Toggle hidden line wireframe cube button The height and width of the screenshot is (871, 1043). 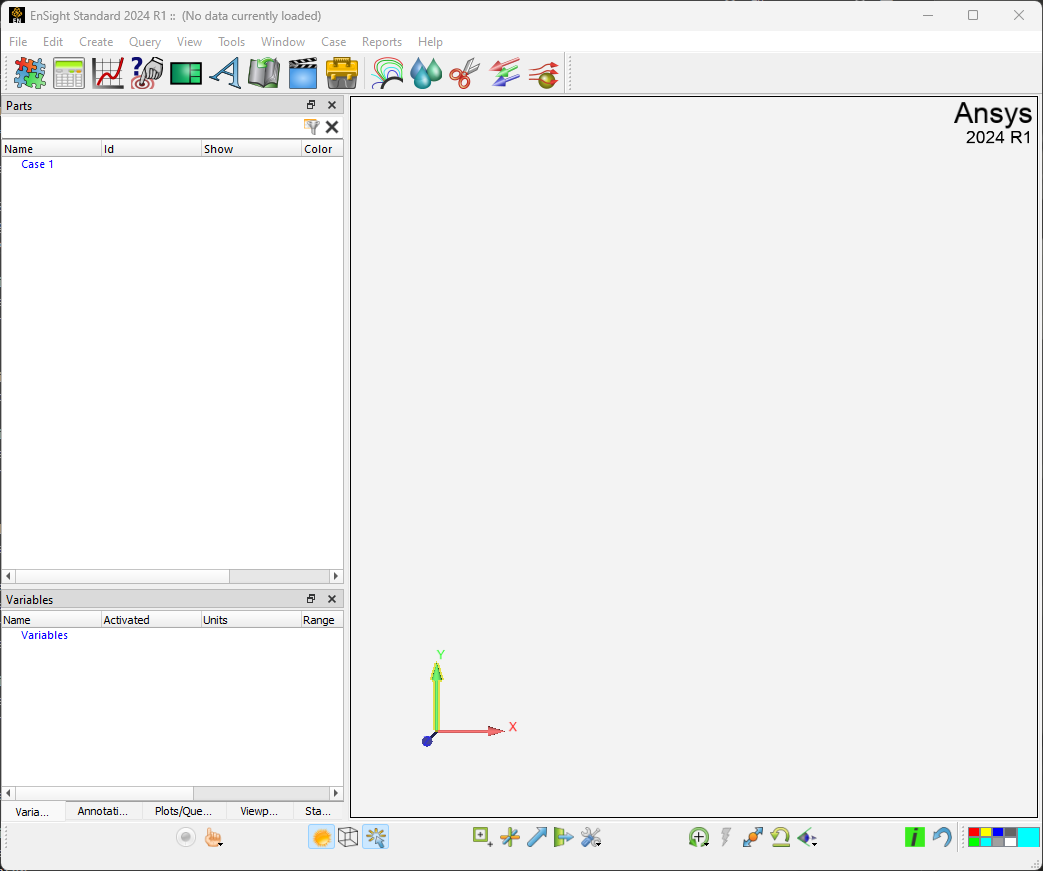[348, 837]
